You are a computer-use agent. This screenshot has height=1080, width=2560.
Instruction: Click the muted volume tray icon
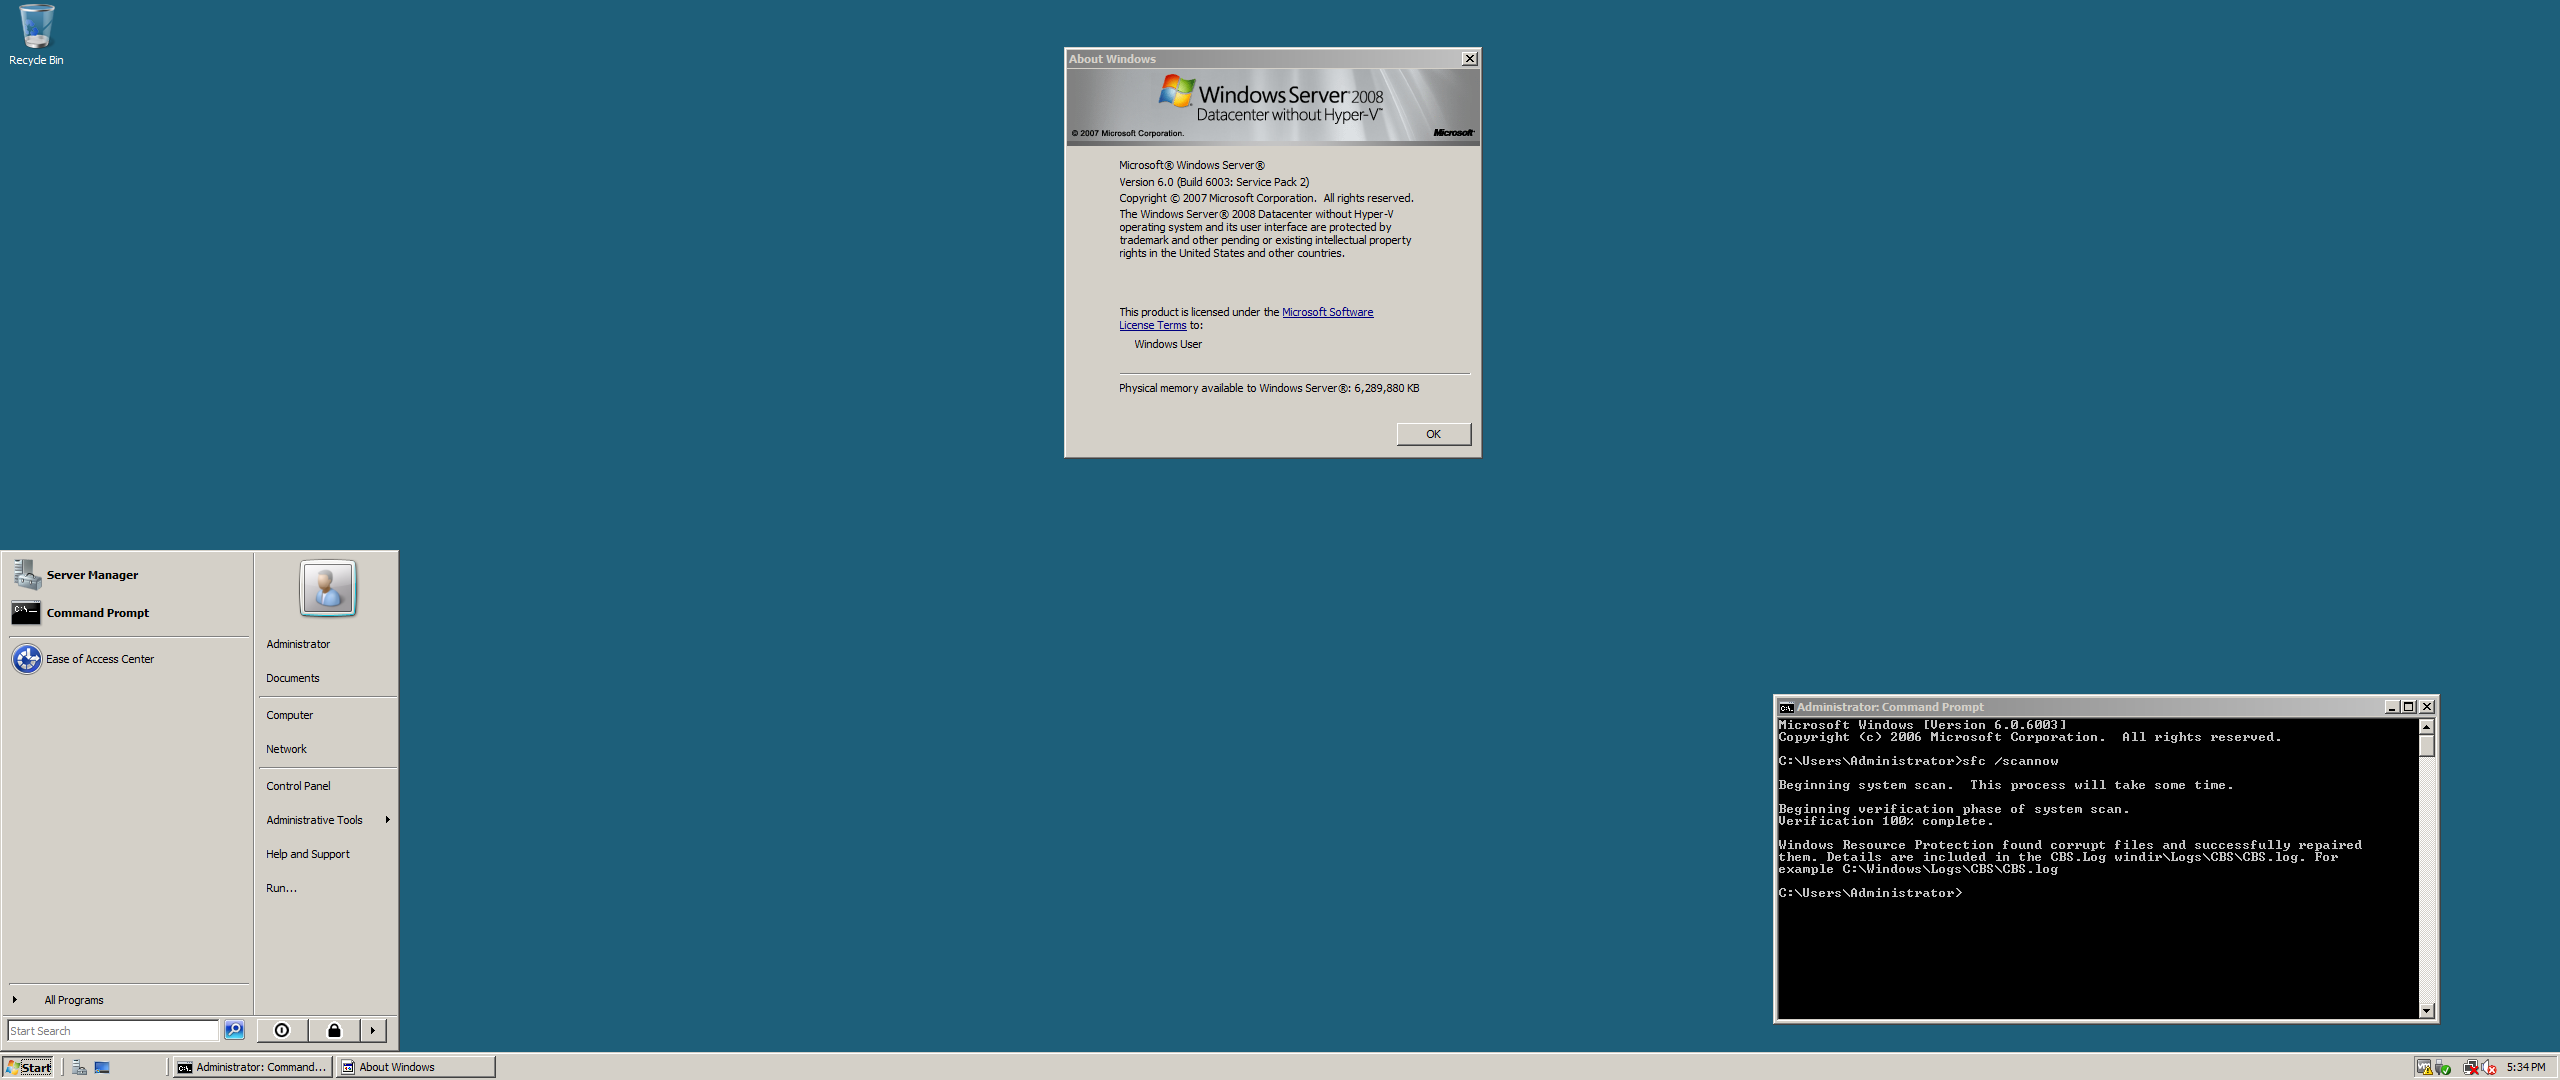click(2488, 1067)
